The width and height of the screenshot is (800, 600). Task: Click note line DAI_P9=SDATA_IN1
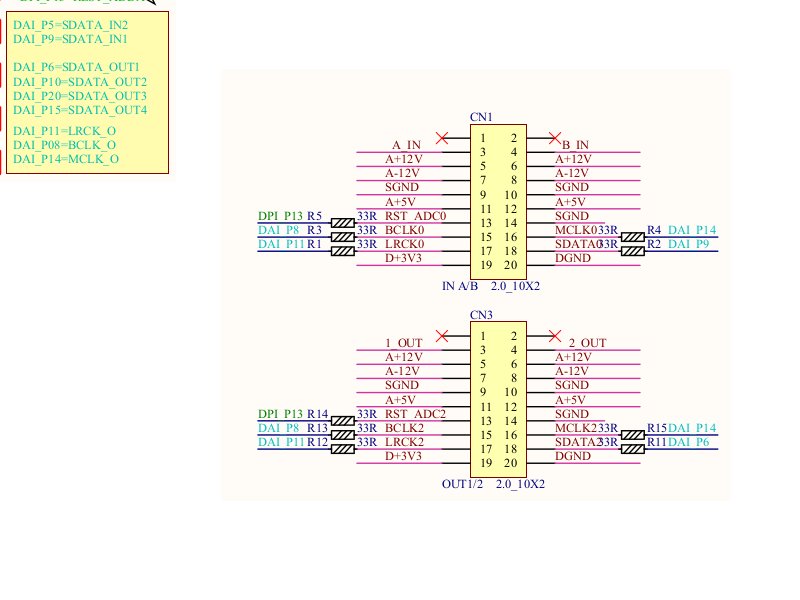[70, 39]
